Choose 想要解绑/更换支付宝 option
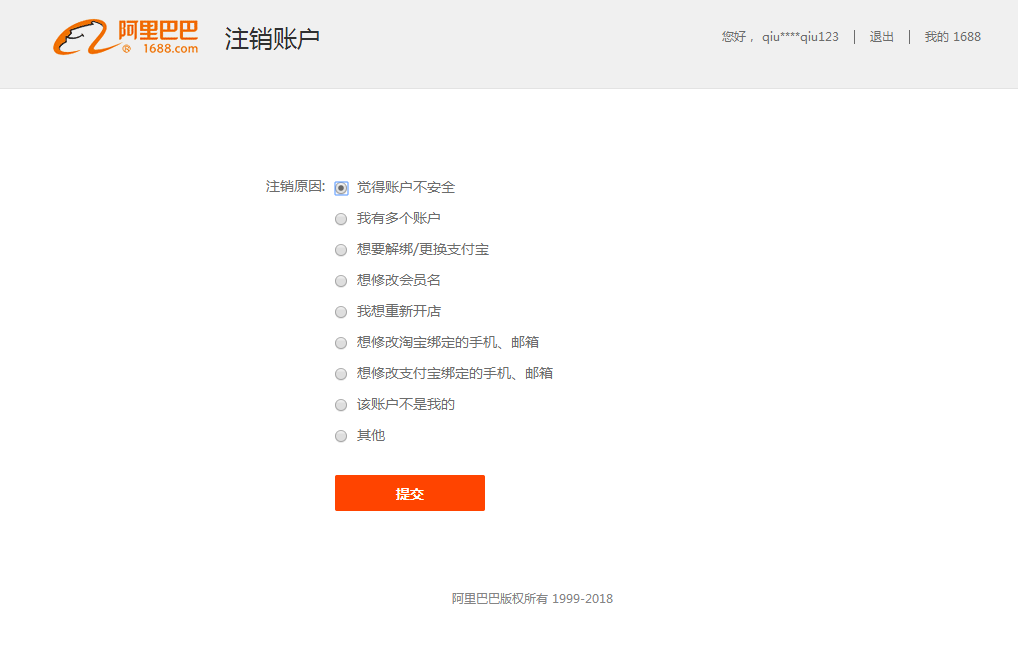Viewport: 1018px width, 672px height. [341, 250]
